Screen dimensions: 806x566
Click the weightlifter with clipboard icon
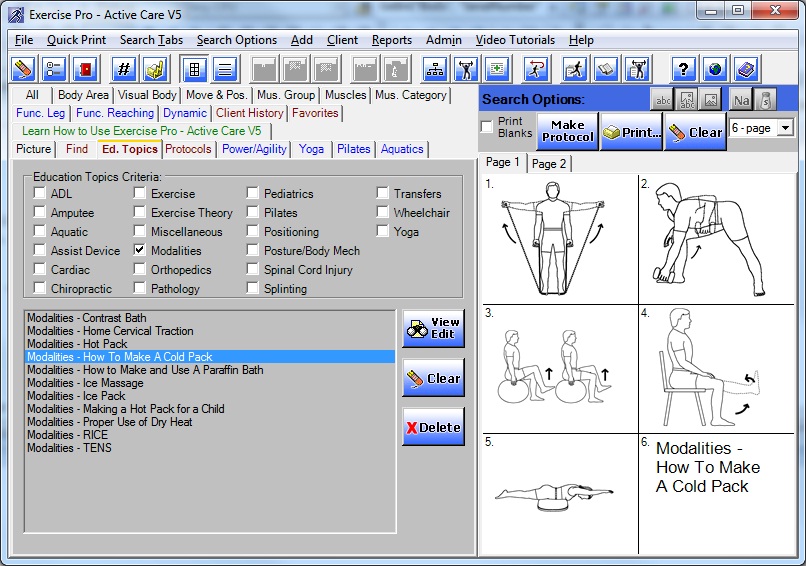637,69
